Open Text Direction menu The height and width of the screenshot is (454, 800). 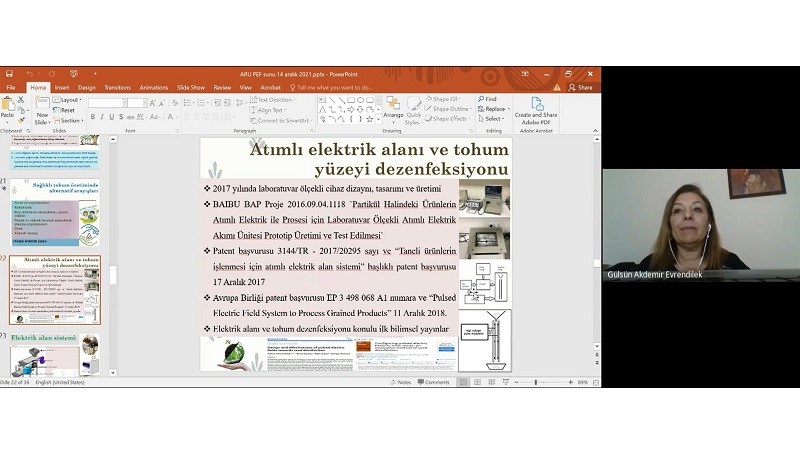271,99
